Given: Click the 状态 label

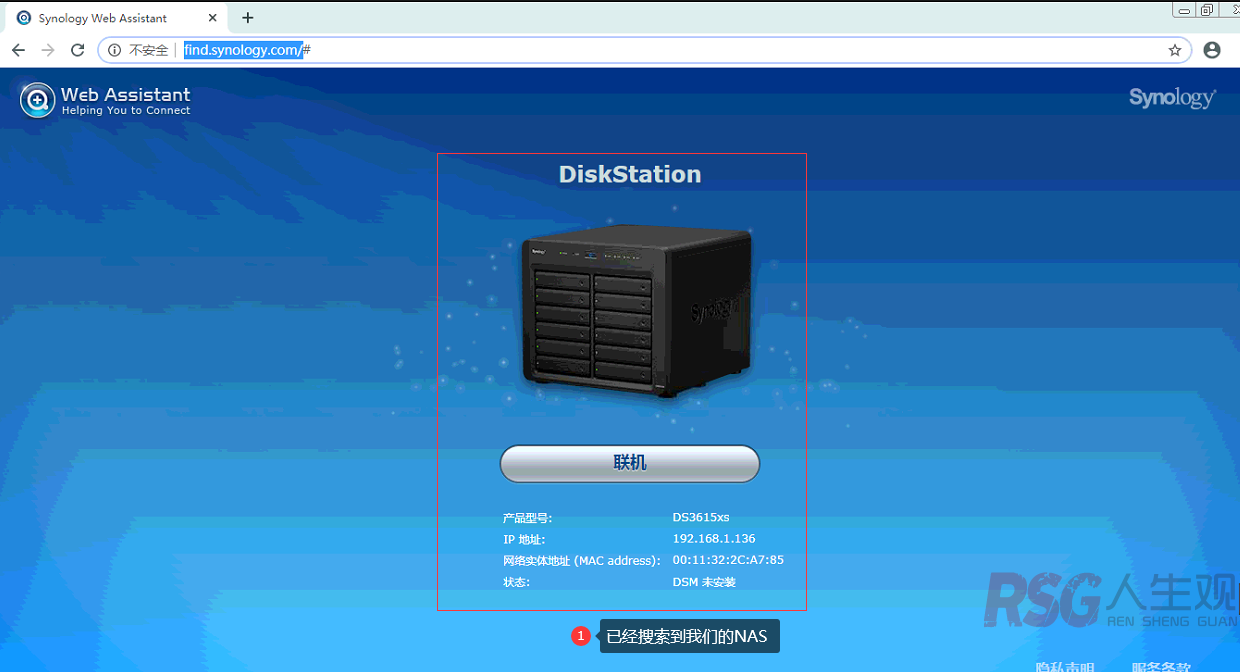Looking at the screenshot, I should pyautogui.click(x=517, y=582).
